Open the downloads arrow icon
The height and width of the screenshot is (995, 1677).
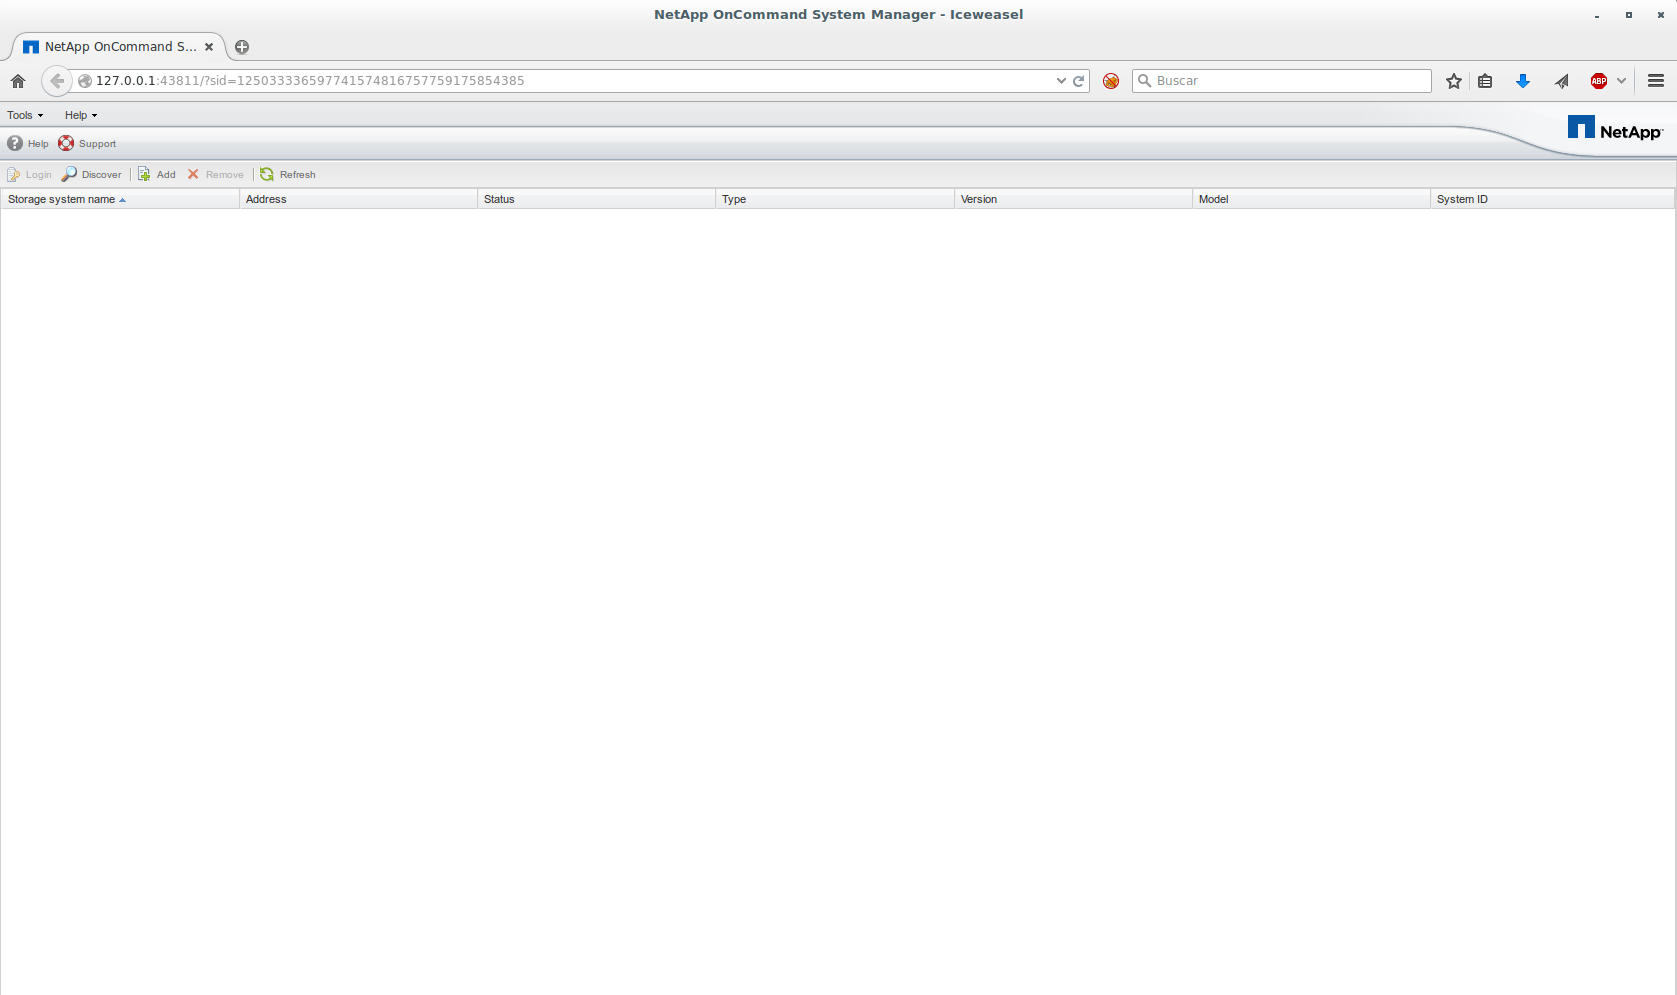pos(1522,81)
